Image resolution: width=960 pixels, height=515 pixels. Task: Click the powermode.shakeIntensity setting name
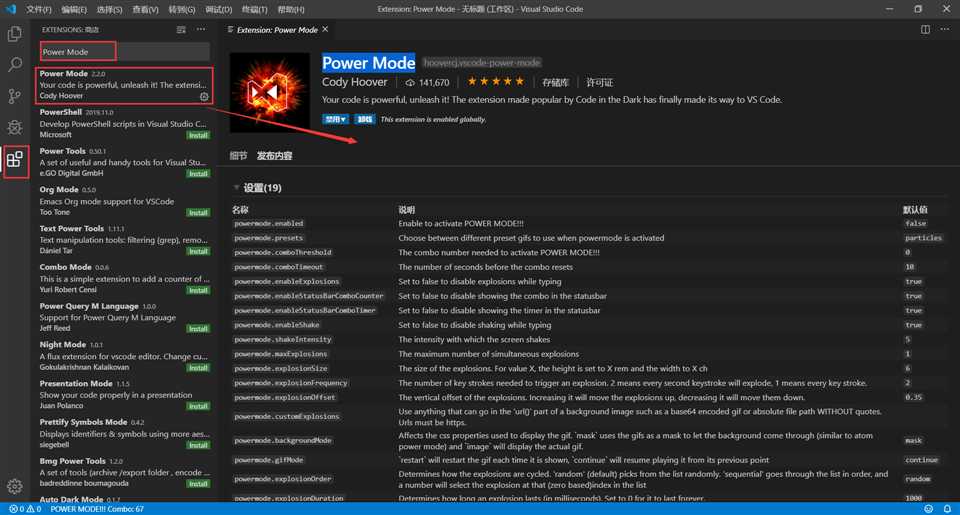coord(282,339)
